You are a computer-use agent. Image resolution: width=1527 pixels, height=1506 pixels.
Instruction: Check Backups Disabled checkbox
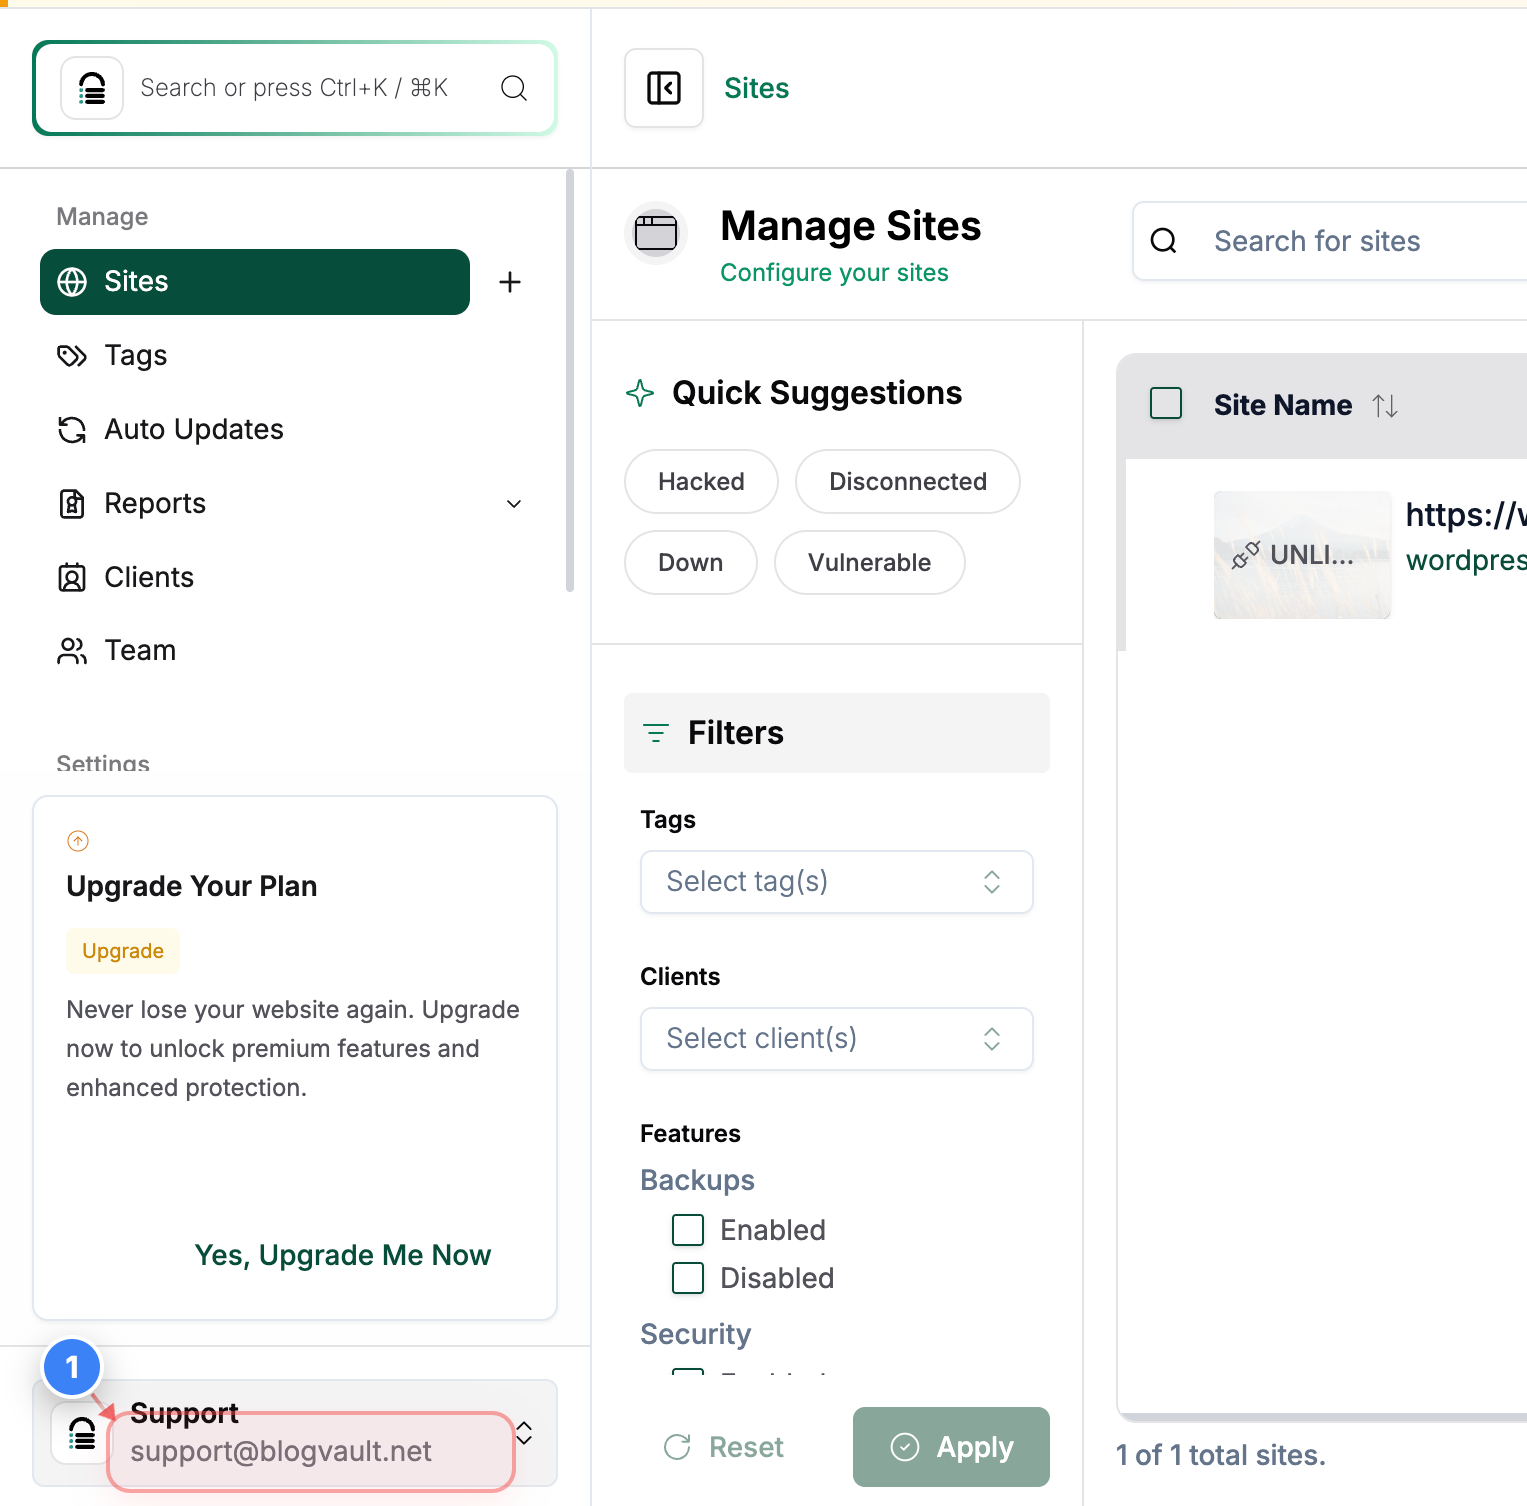click(x=688, y=1278)
